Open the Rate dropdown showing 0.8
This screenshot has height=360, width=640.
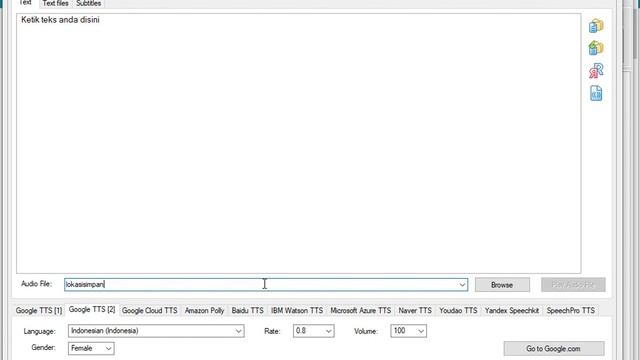(313, 331)
